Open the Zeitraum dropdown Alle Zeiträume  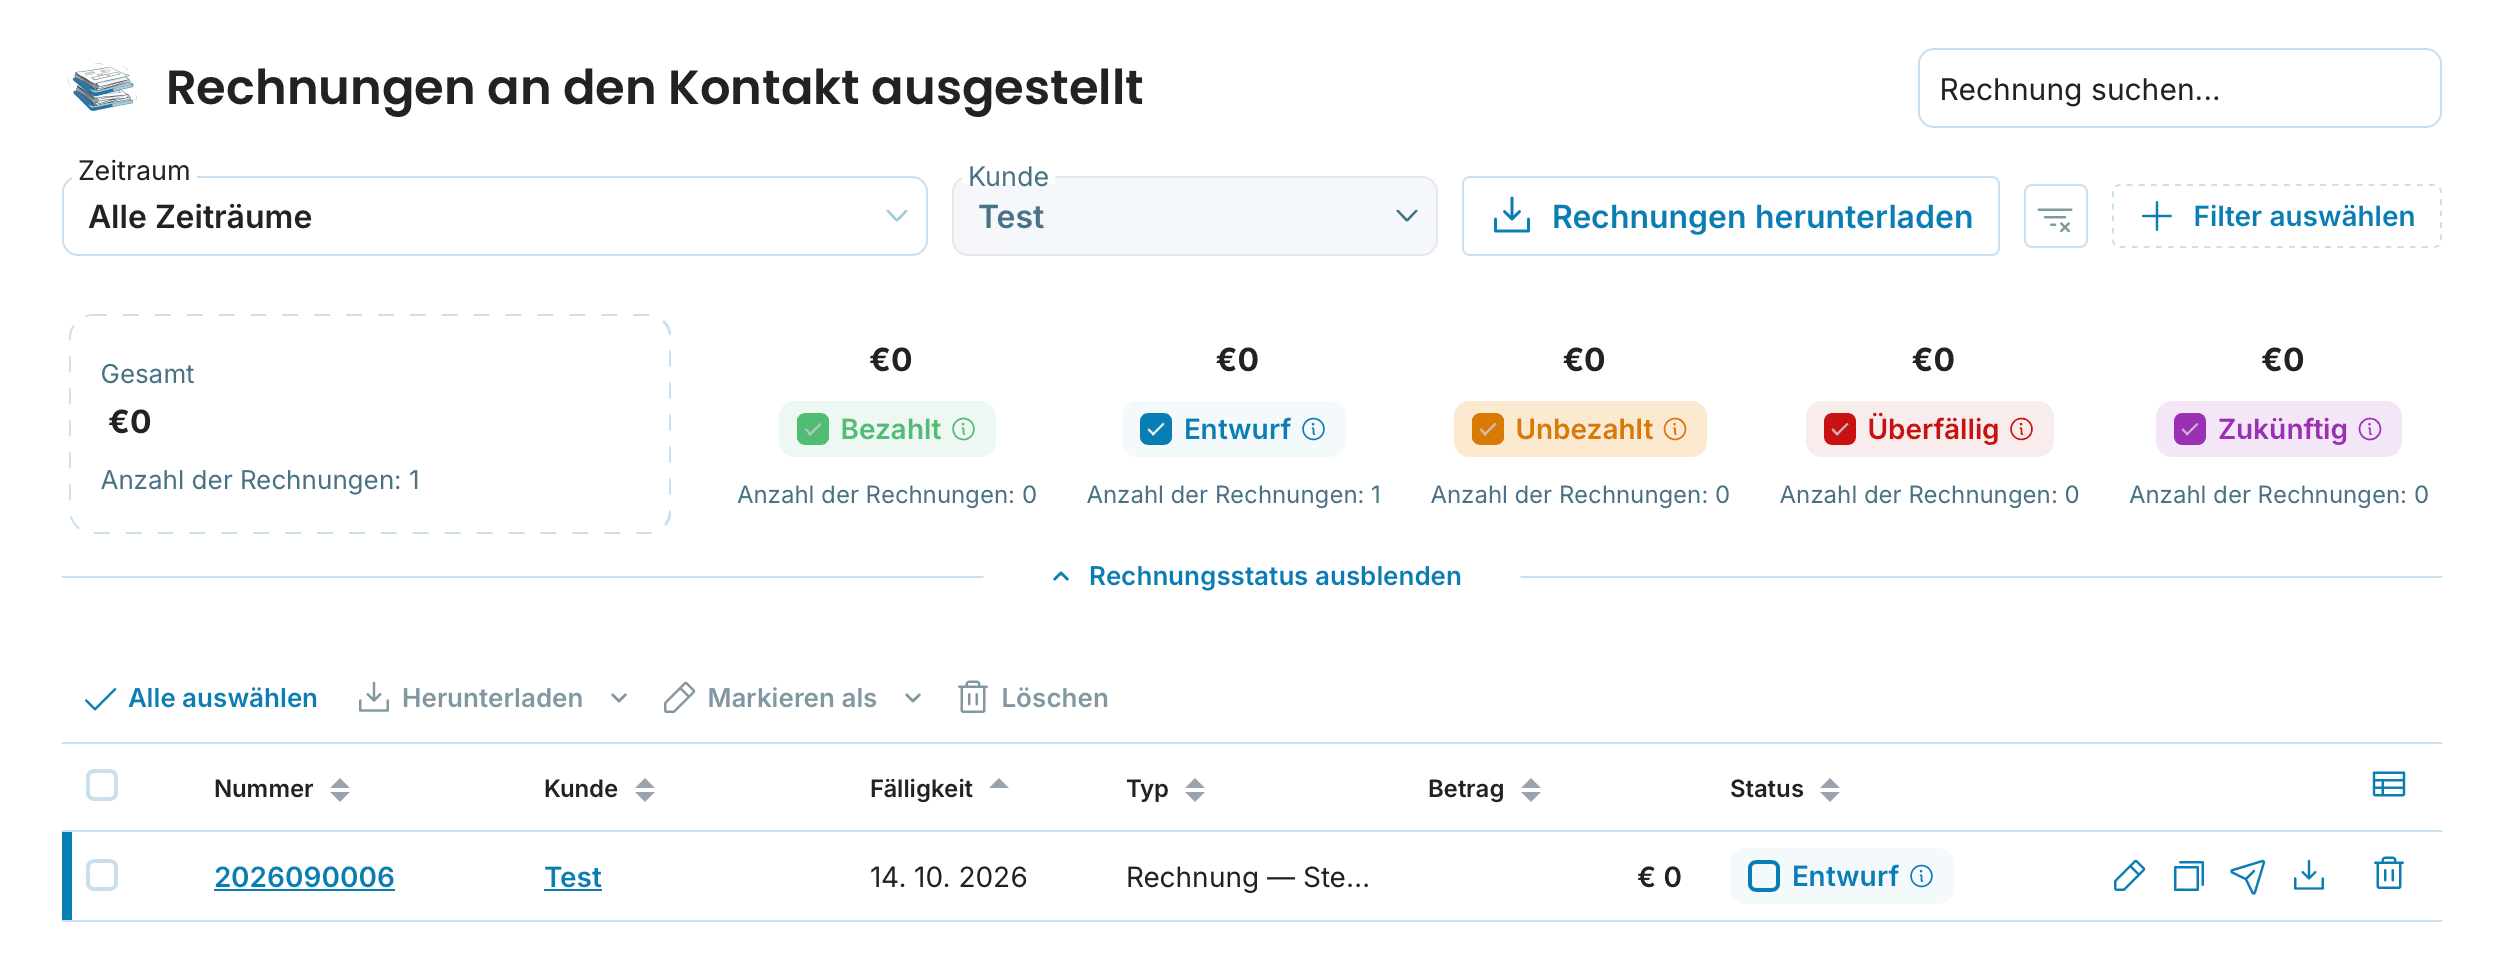pyautogui.click(x=495, y=216)
